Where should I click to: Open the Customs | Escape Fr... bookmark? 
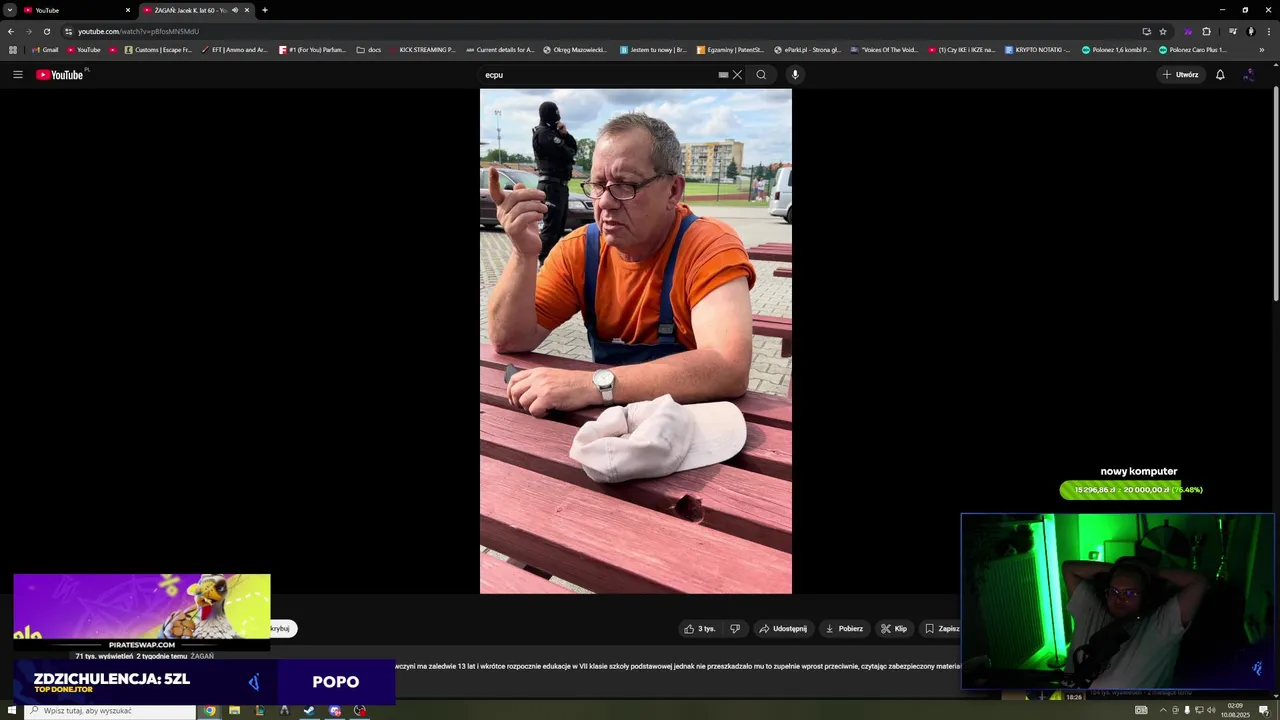point(158,50)
